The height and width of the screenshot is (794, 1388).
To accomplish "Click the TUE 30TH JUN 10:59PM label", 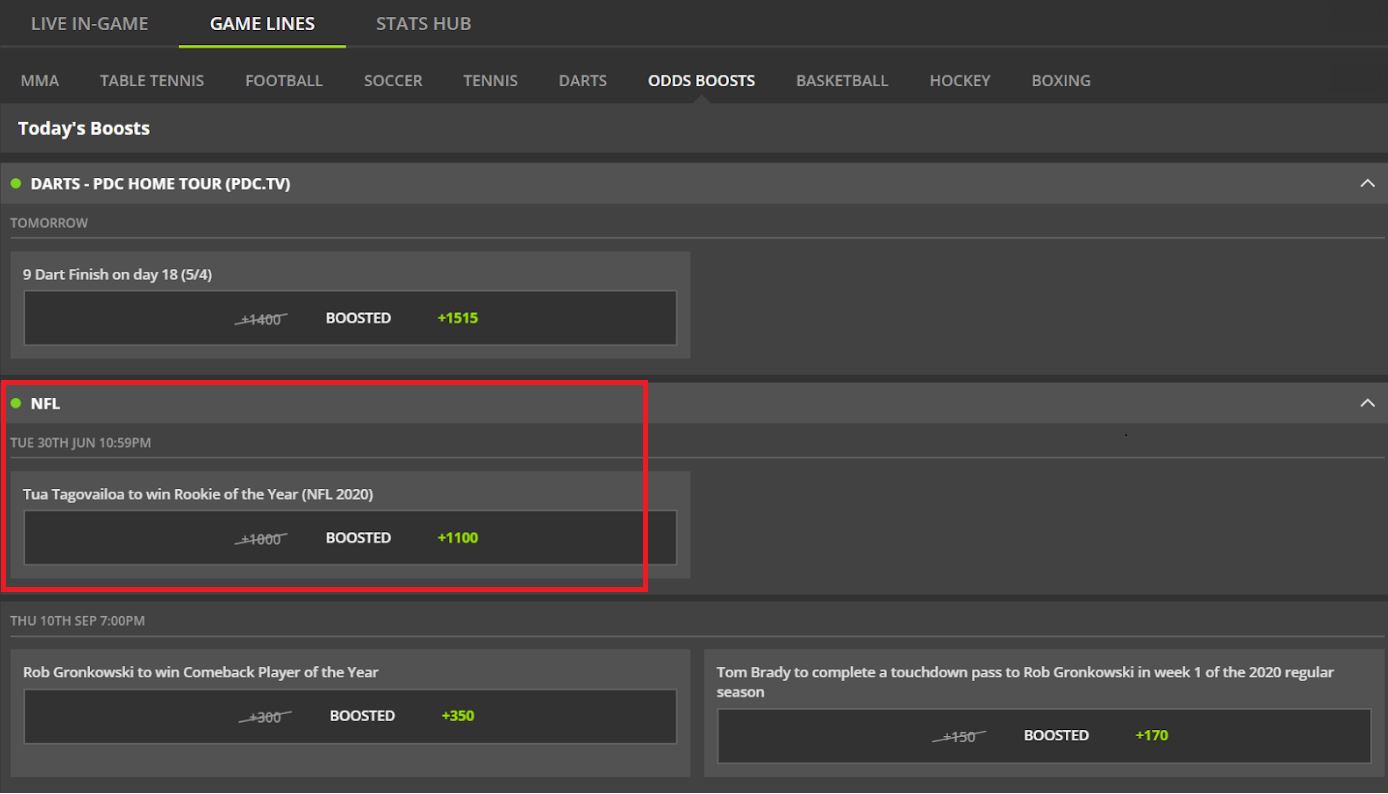I will pyautogui.click(x=81, y=442).
